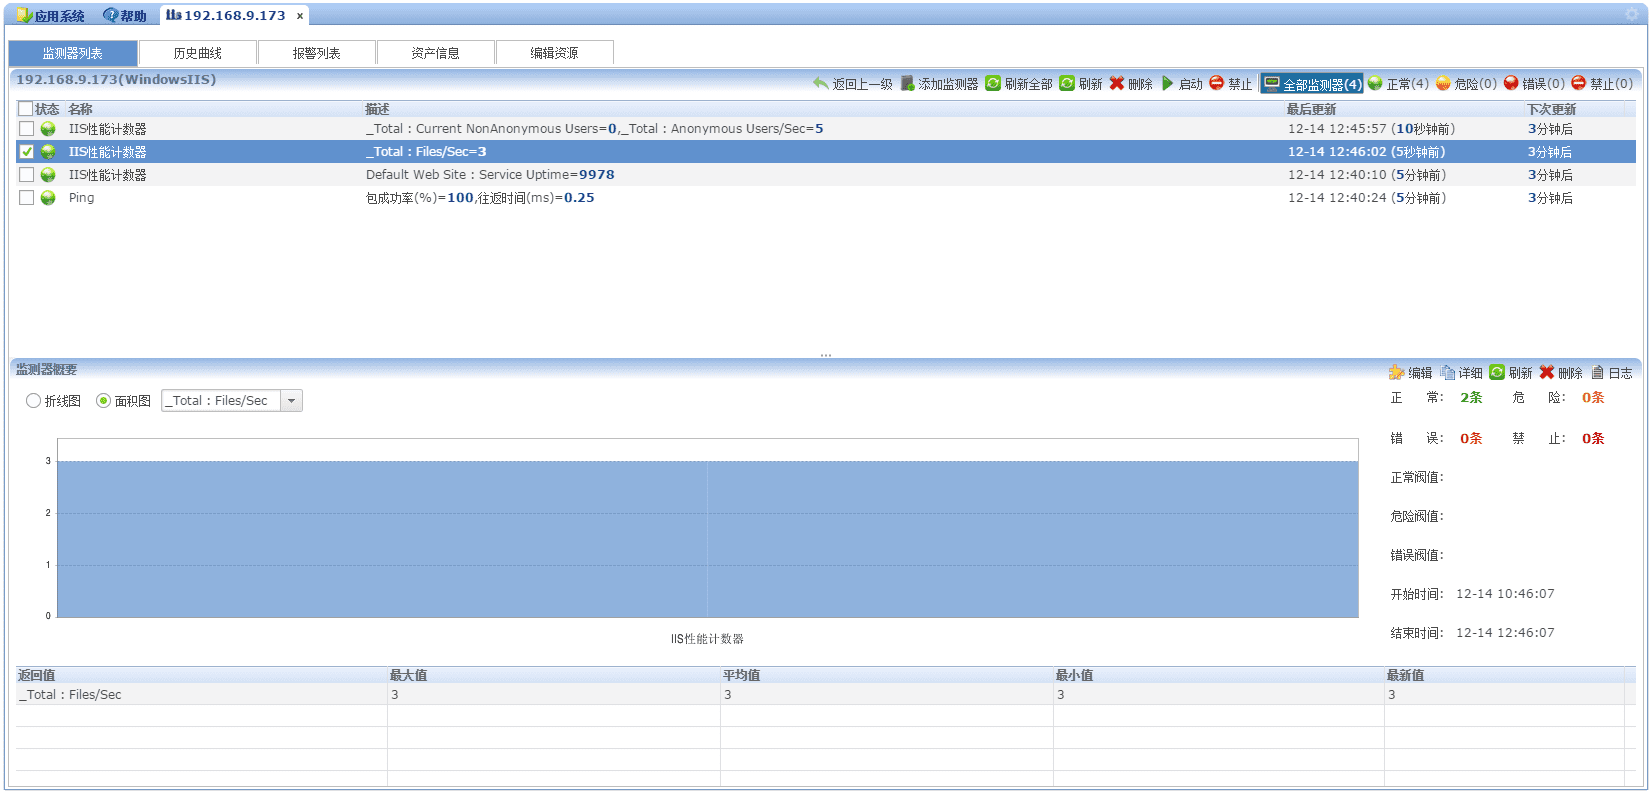
Task: Filter monitors by 错误(0) status
Action: [1534, 84]
